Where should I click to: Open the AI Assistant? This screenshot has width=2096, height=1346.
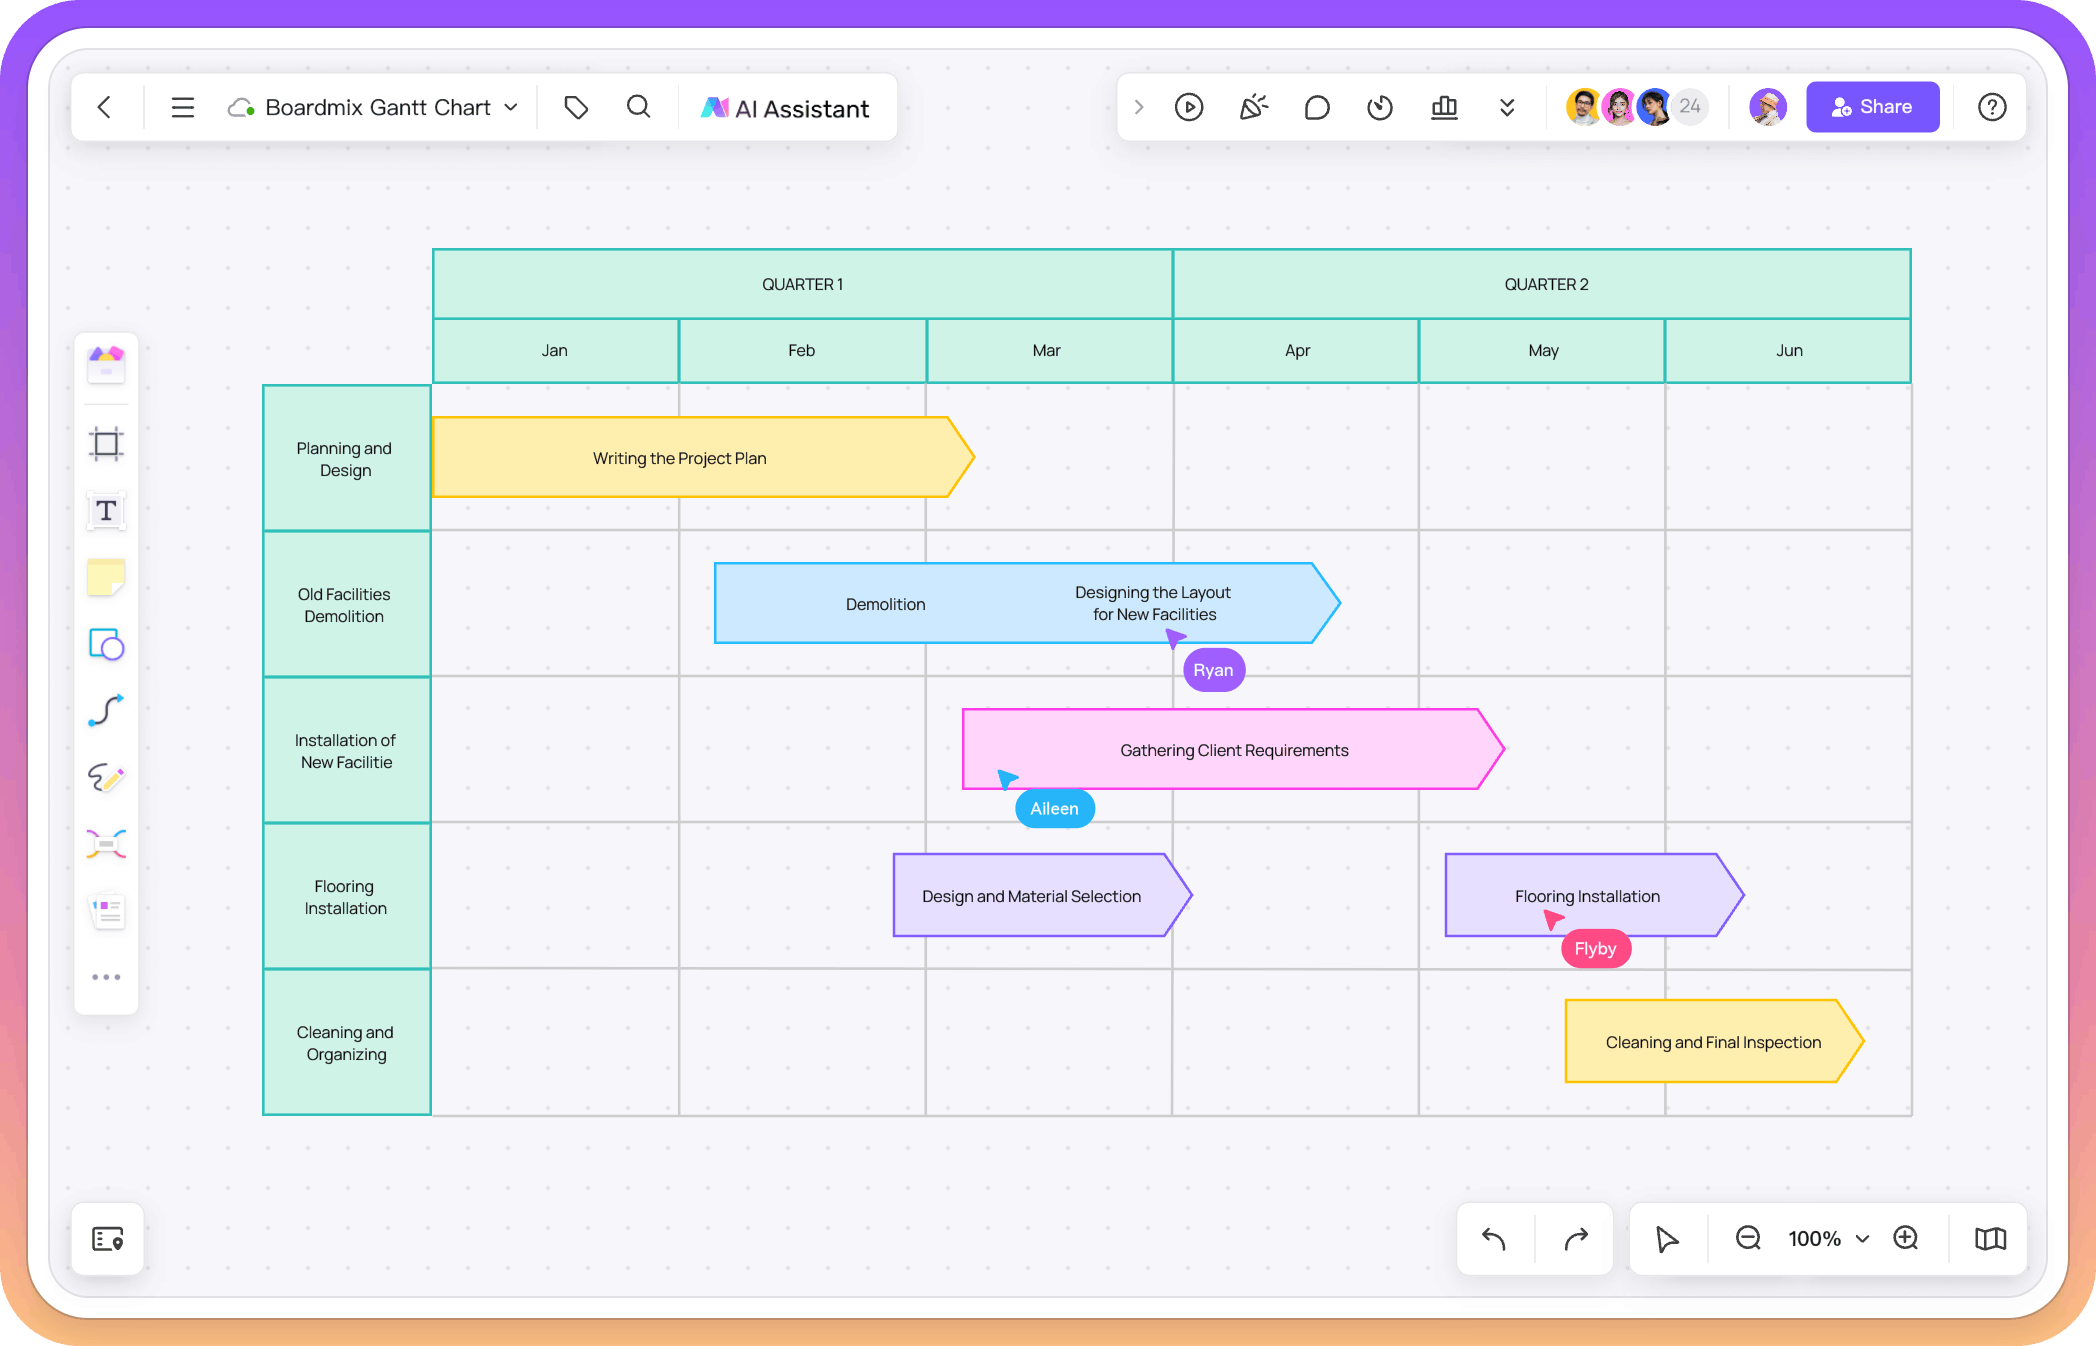tap(787, 107)
